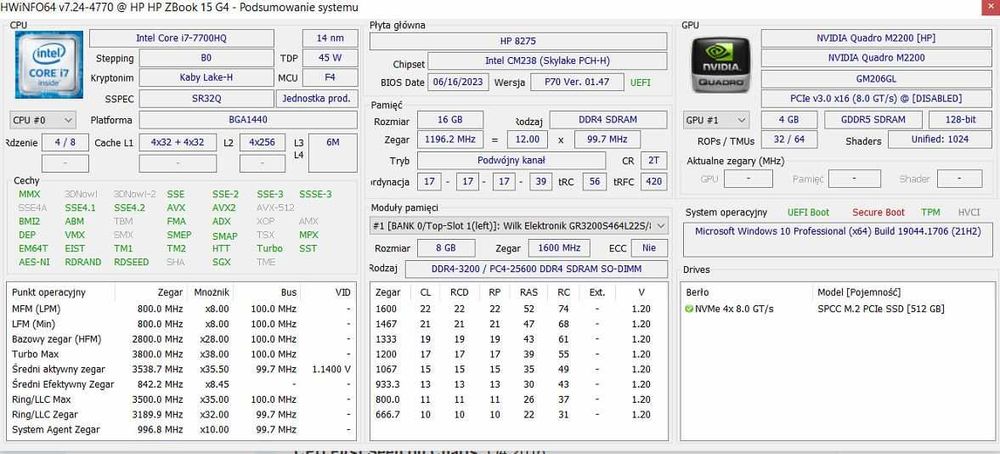This screenshot has height=454, width=1000.
Task: Click the tRFC value 420
Action: (654, 182)
